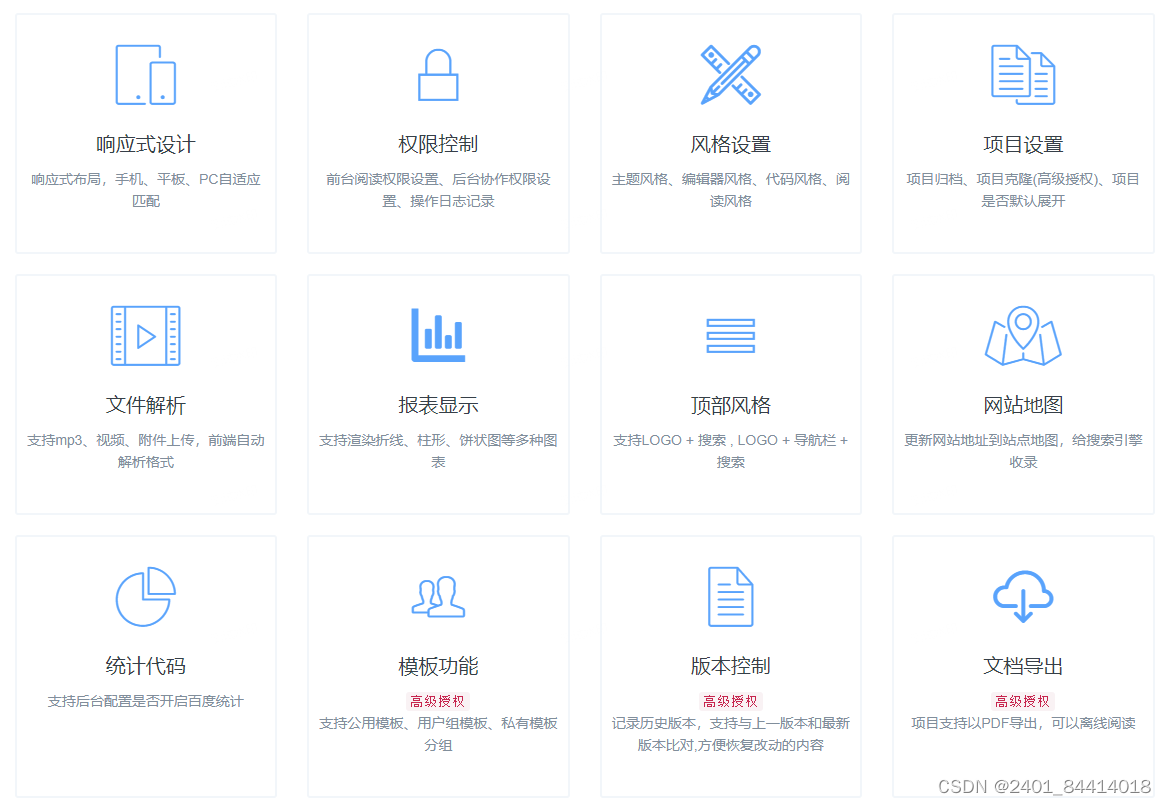Click the user group 模板功能 icon
Image resolution: width=1166 pixels, height=805 pixels.
437,597
